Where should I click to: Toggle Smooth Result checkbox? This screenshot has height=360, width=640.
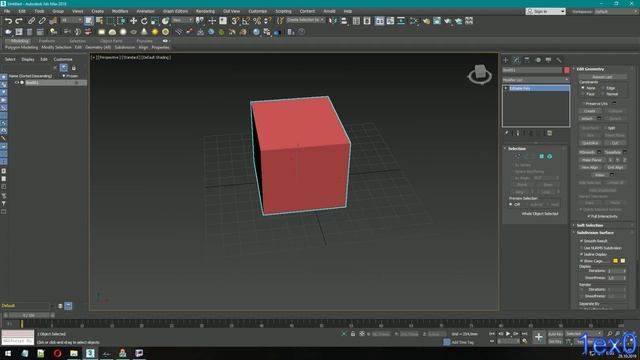(582, 241)
